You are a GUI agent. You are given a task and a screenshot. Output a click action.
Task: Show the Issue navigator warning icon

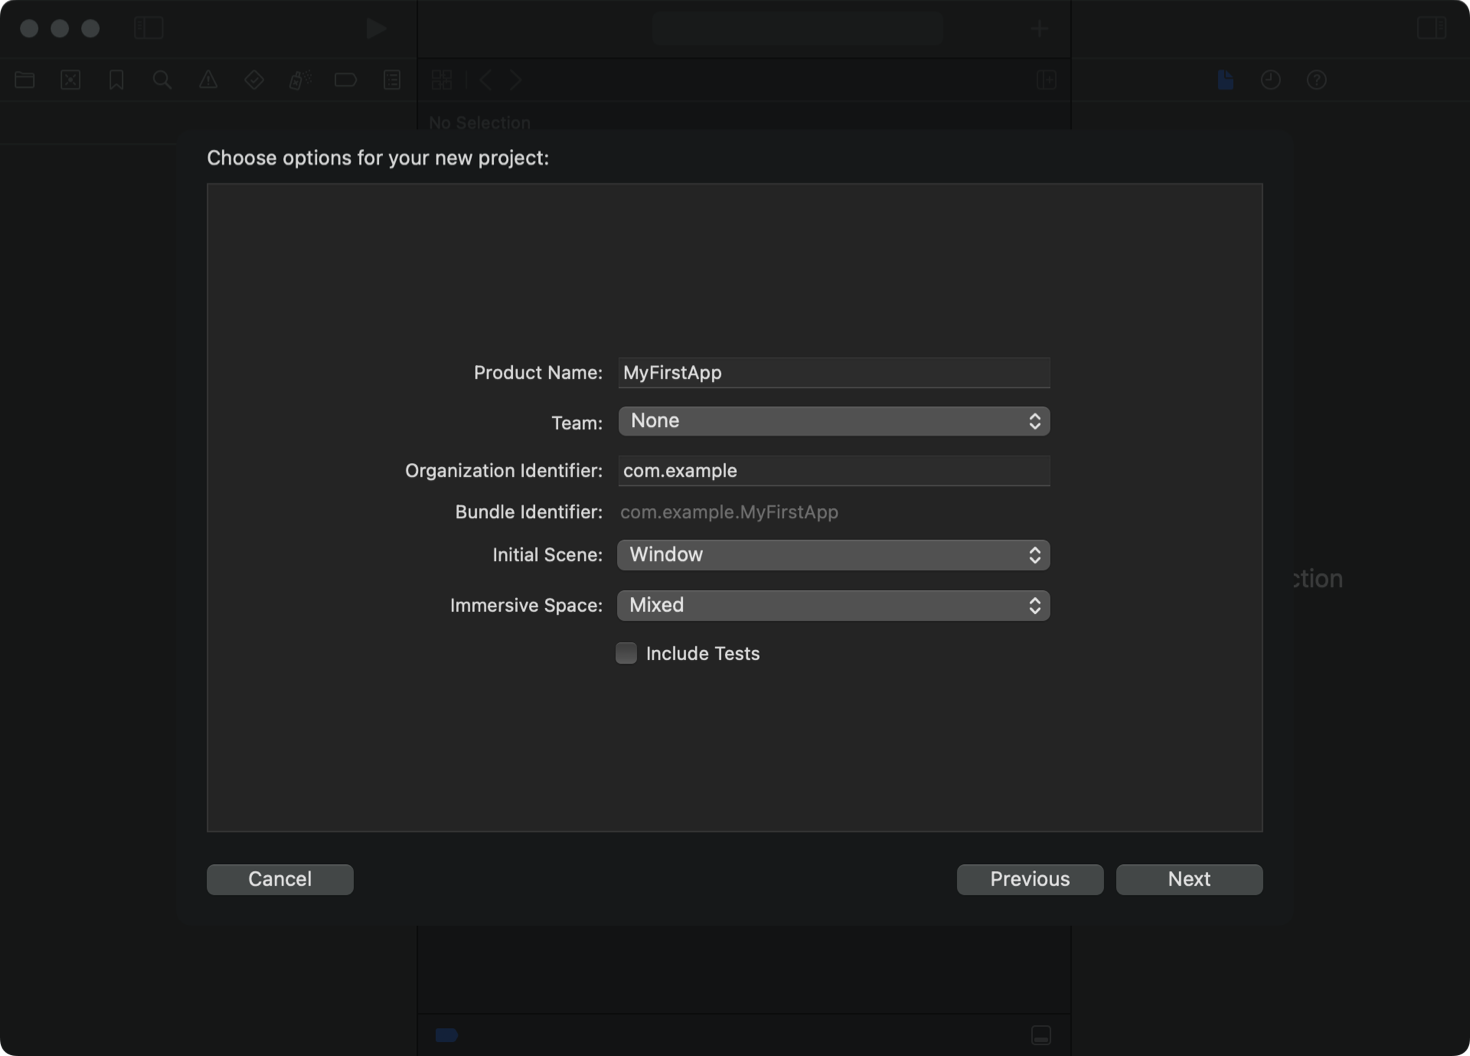click(208, 80)
